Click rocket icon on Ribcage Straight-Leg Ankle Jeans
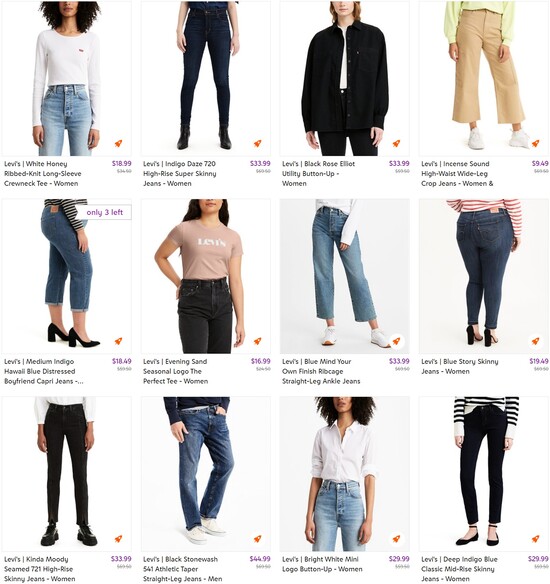The image size is (550, 584). (x=396, y=341)
